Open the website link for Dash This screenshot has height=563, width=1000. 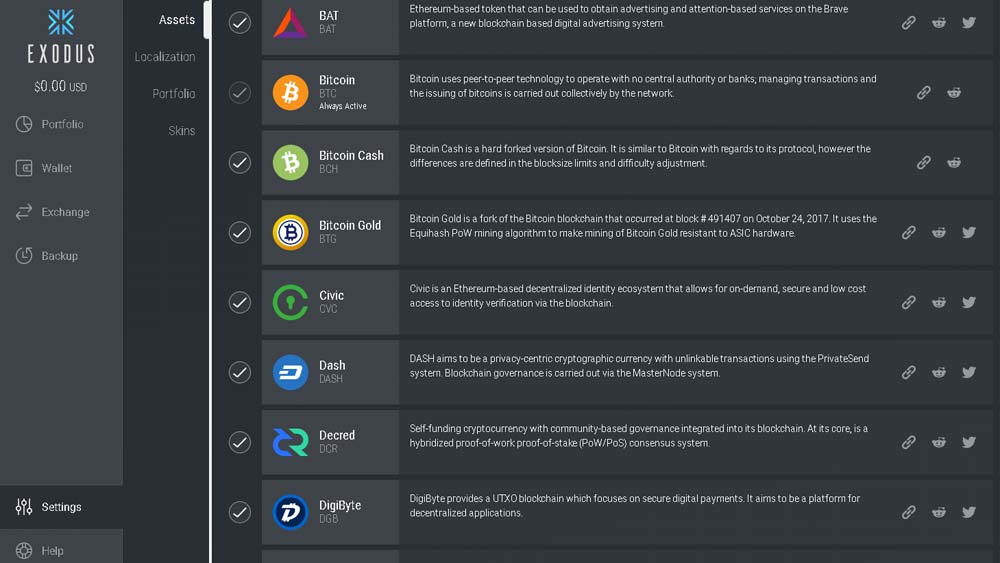click(909, 372)
